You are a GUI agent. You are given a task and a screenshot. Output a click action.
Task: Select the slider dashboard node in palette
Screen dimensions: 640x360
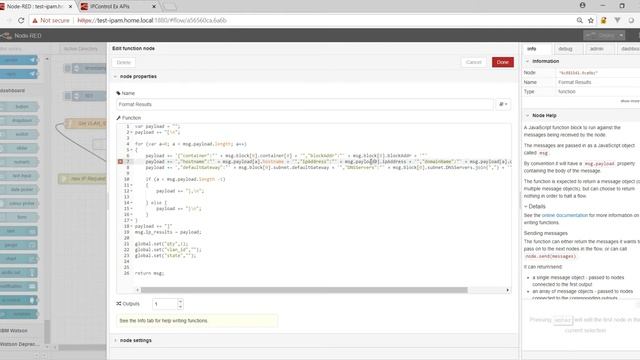[x=19, y=148]
